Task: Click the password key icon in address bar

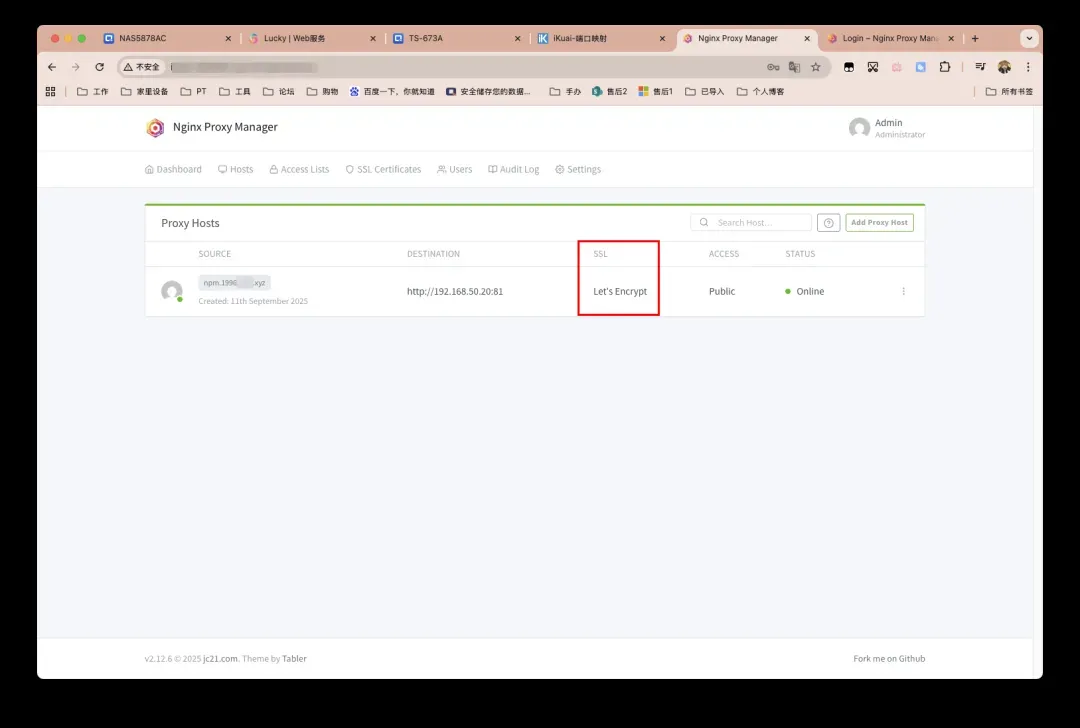Action: coord(773,67)
